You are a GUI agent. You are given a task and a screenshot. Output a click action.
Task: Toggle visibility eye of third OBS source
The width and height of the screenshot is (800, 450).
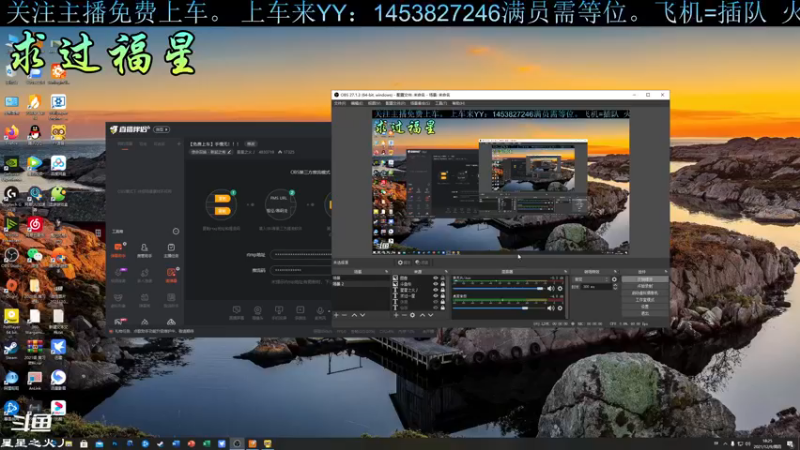[x=436, y=290]
